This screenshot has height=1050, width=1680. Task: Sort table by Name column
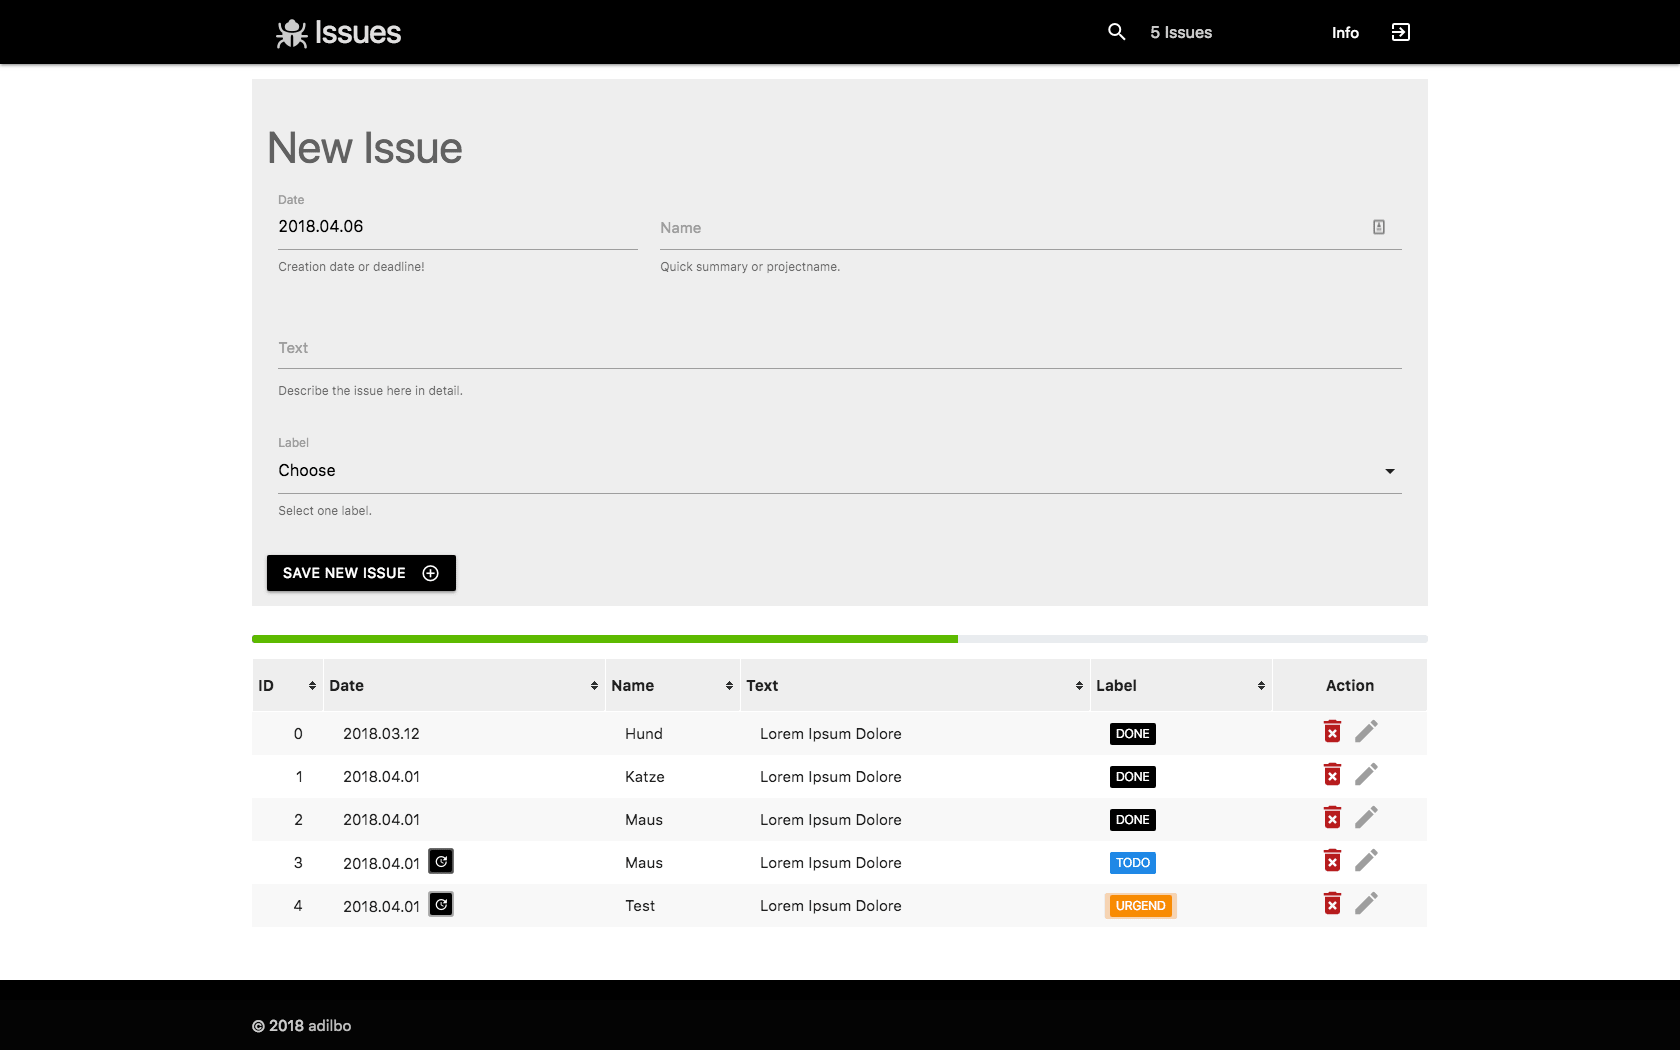673,685
